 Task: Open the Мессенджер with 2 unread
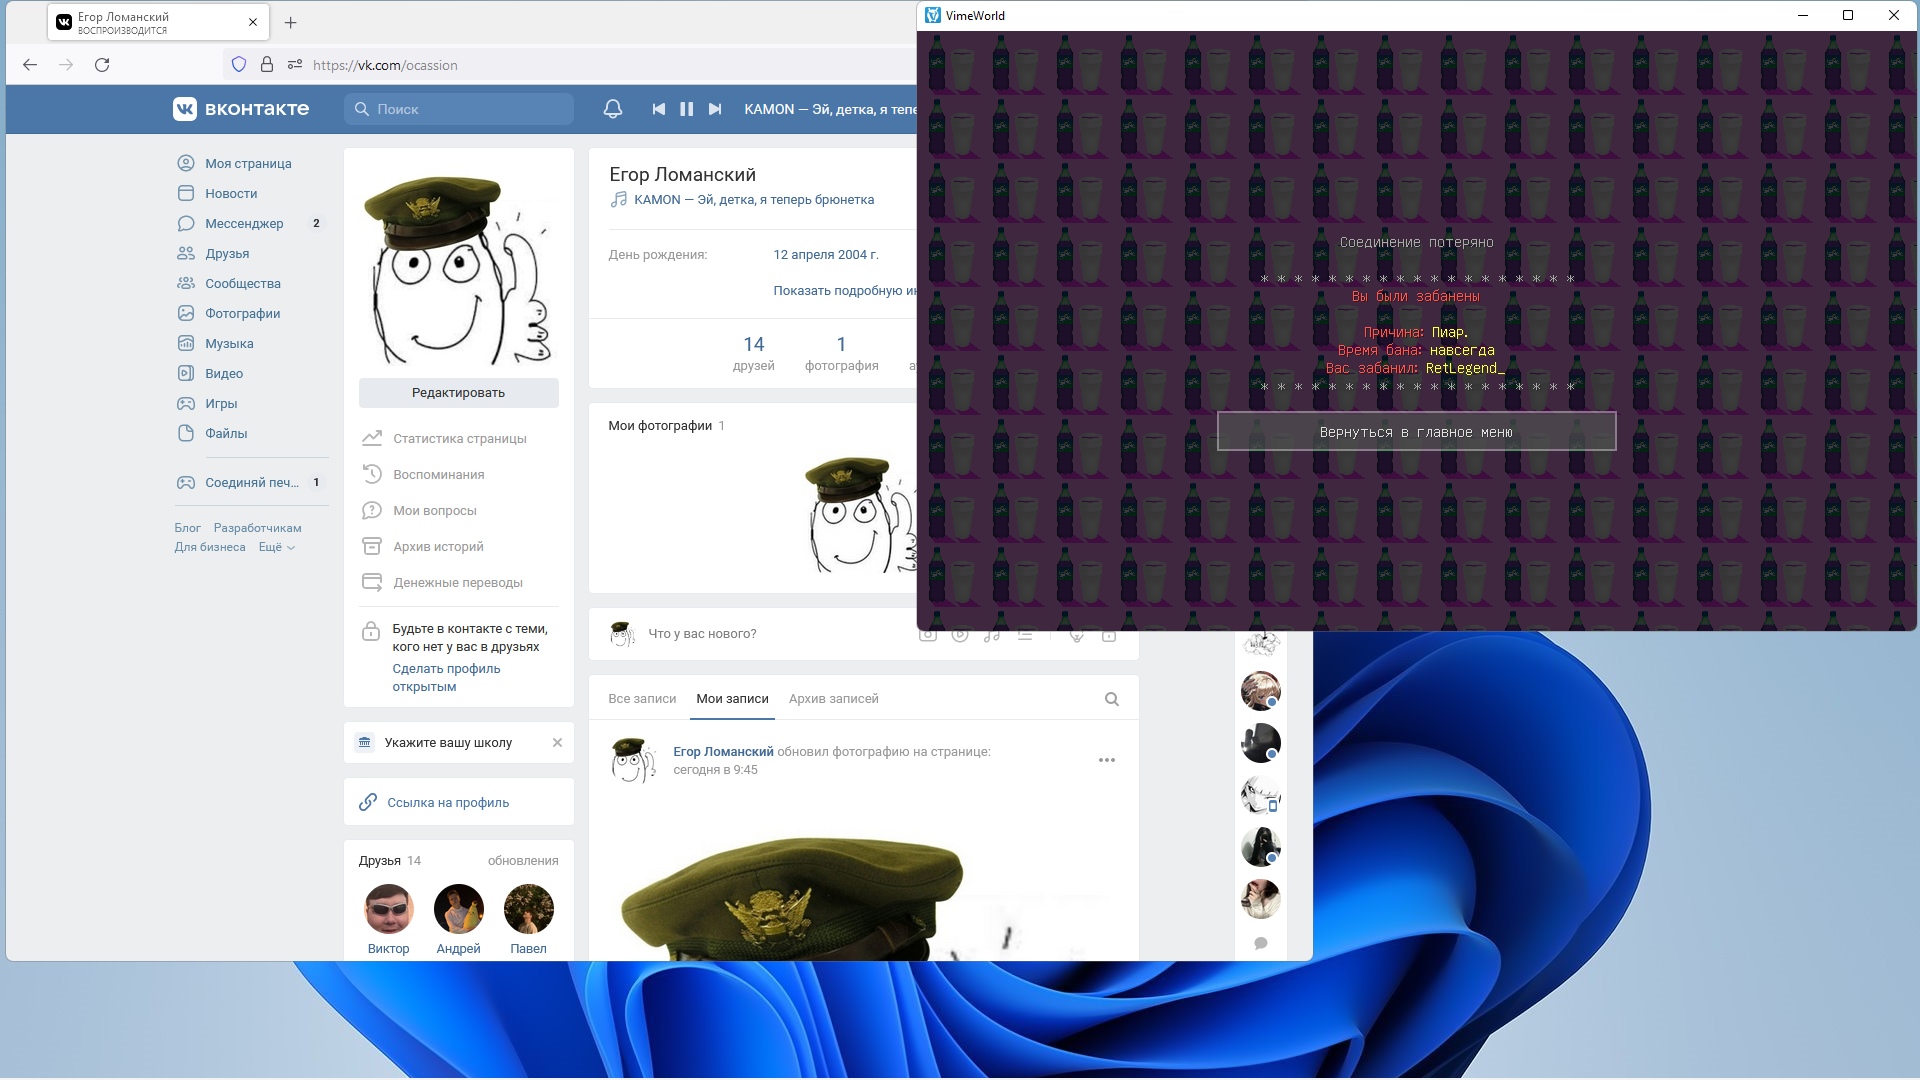243,223
